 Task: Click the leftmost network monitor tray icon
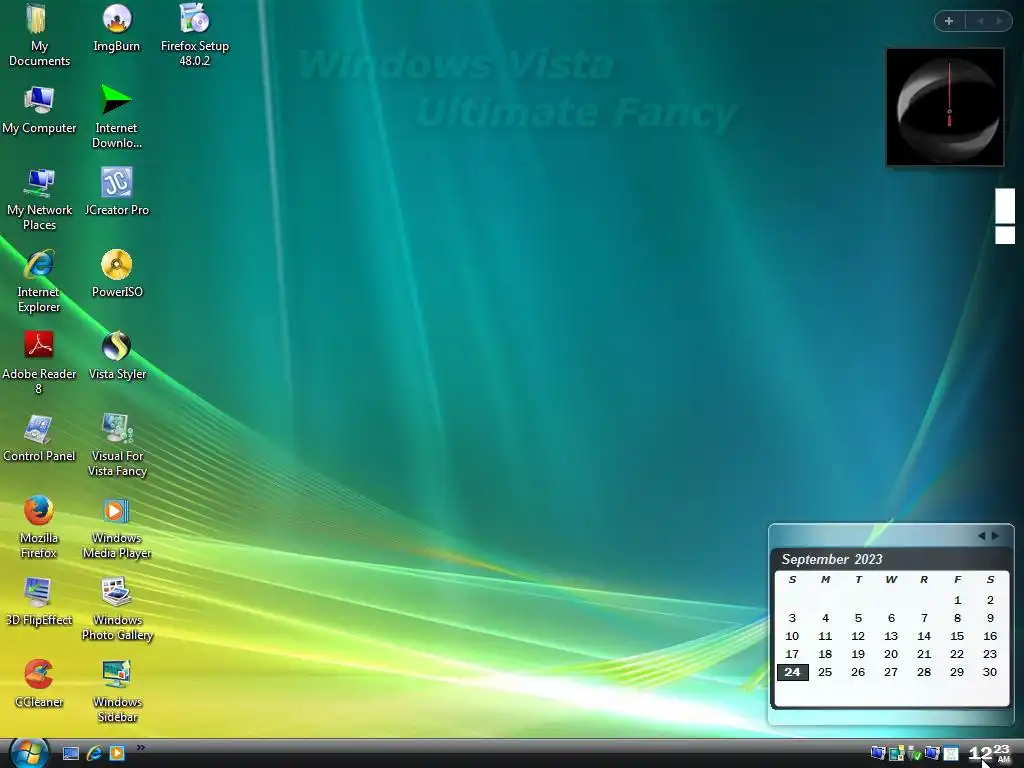[878, 754]
